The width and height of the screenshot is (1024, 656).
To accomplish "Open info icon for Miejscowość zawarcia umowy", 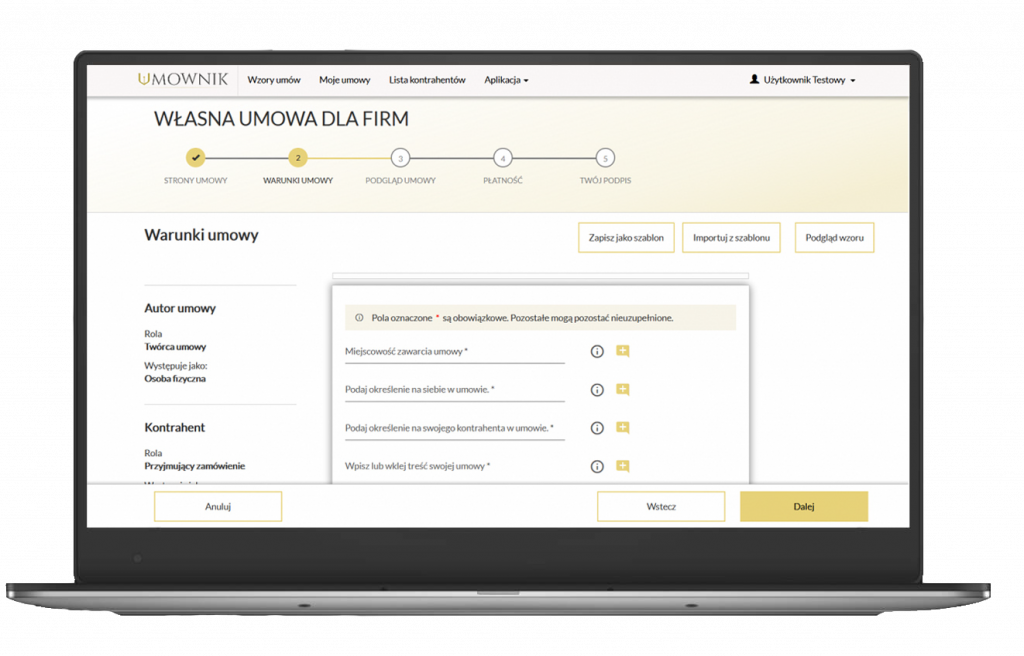I will click(597, 352).
